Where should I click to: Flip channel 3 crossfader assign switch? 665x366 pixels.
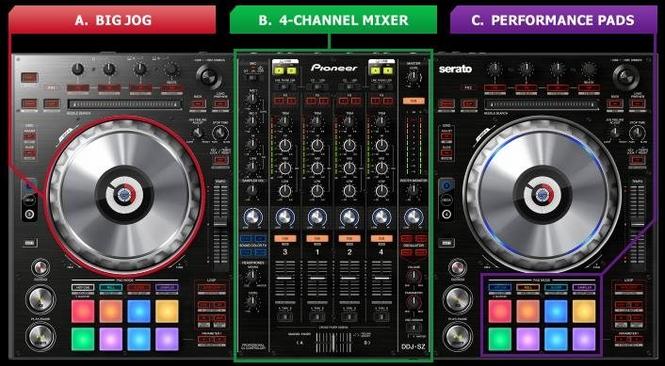pos(285,317)
